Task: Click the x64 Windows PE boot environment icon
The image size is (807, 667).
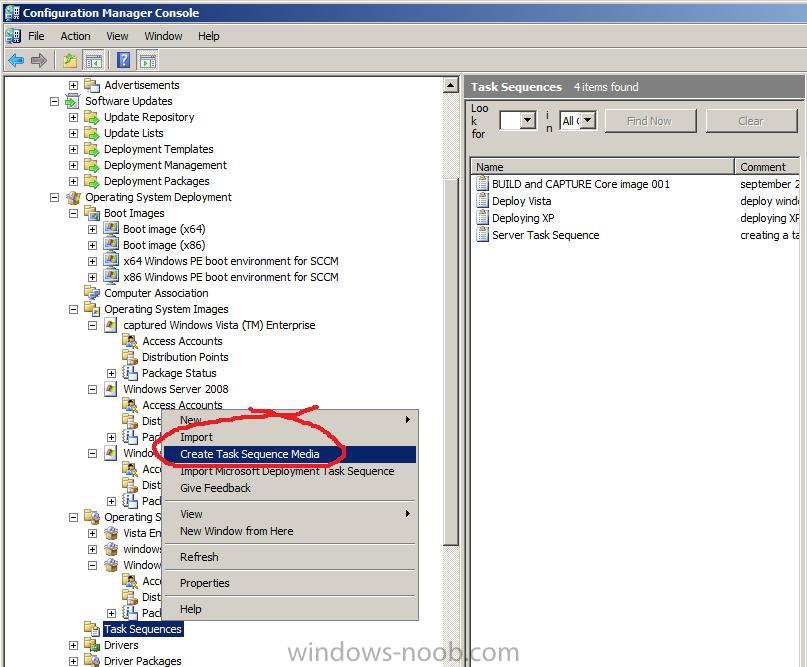Action: [111, 261]
